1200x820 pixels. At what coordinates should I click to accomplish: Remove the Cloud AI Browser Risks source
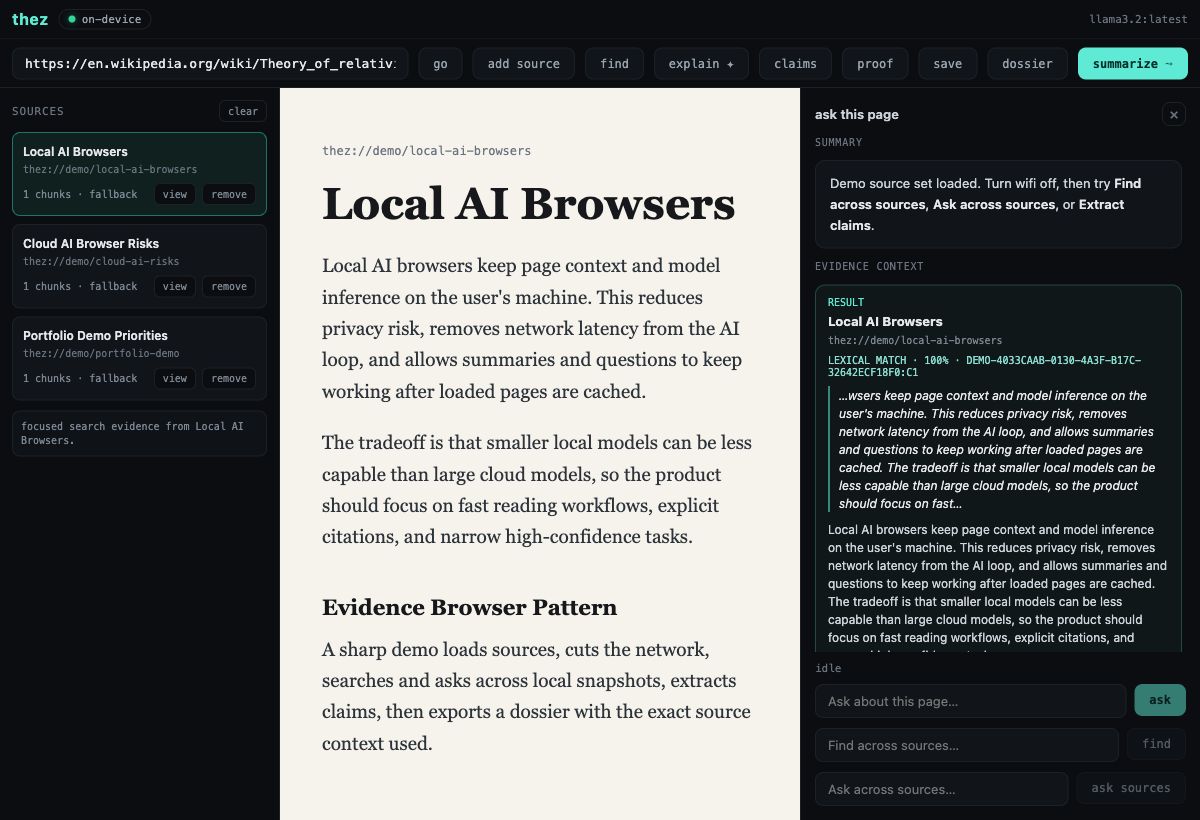point(229,286)
